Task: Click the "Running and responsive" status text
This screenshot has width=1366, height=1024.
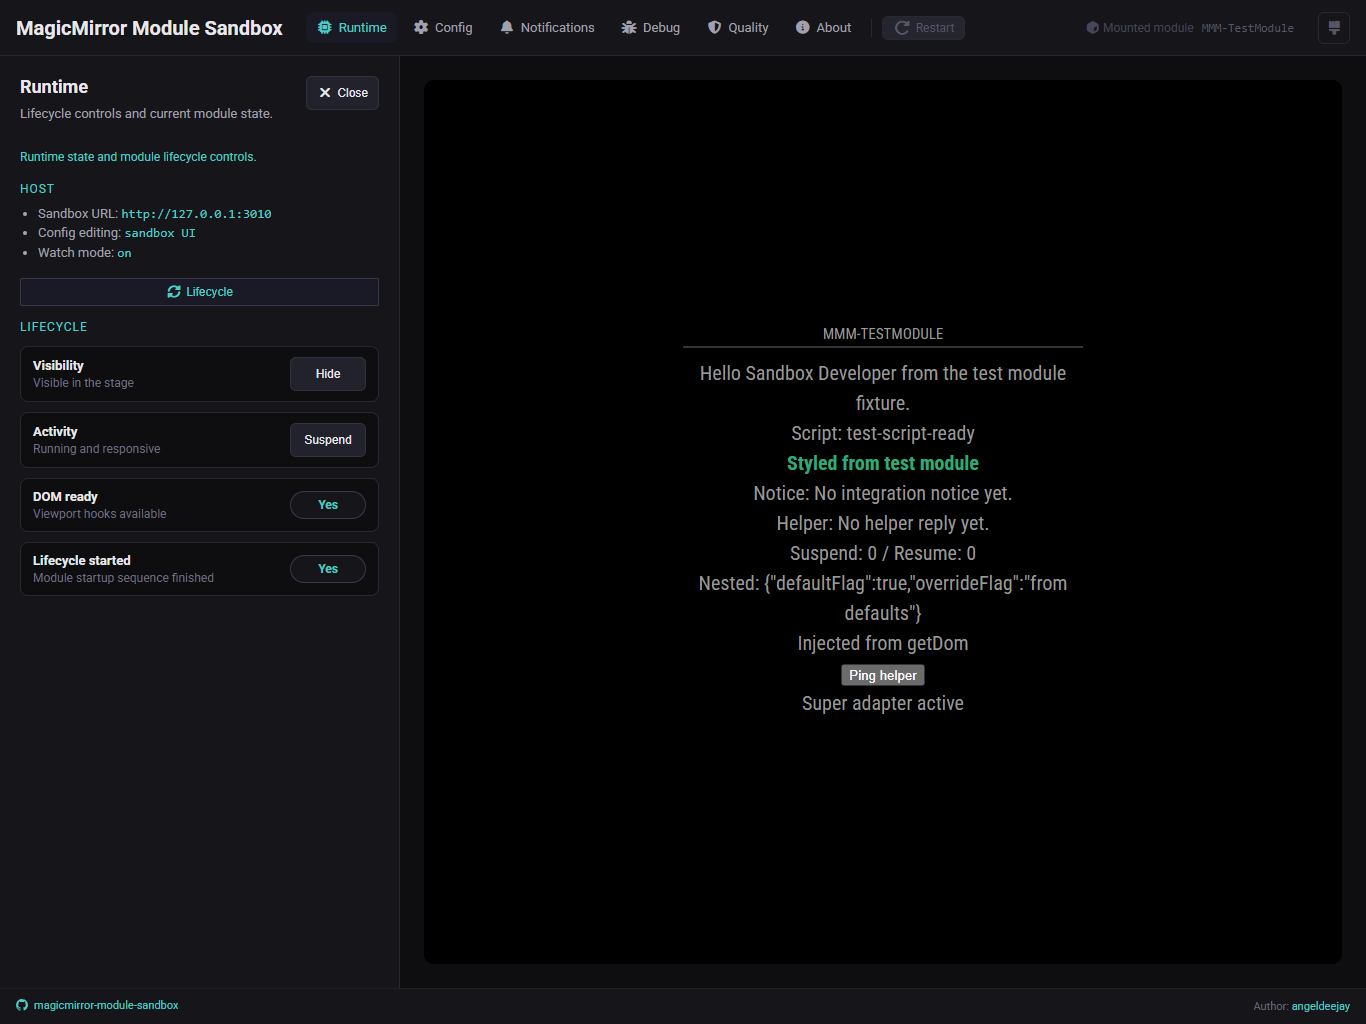Action: (96, 449)
